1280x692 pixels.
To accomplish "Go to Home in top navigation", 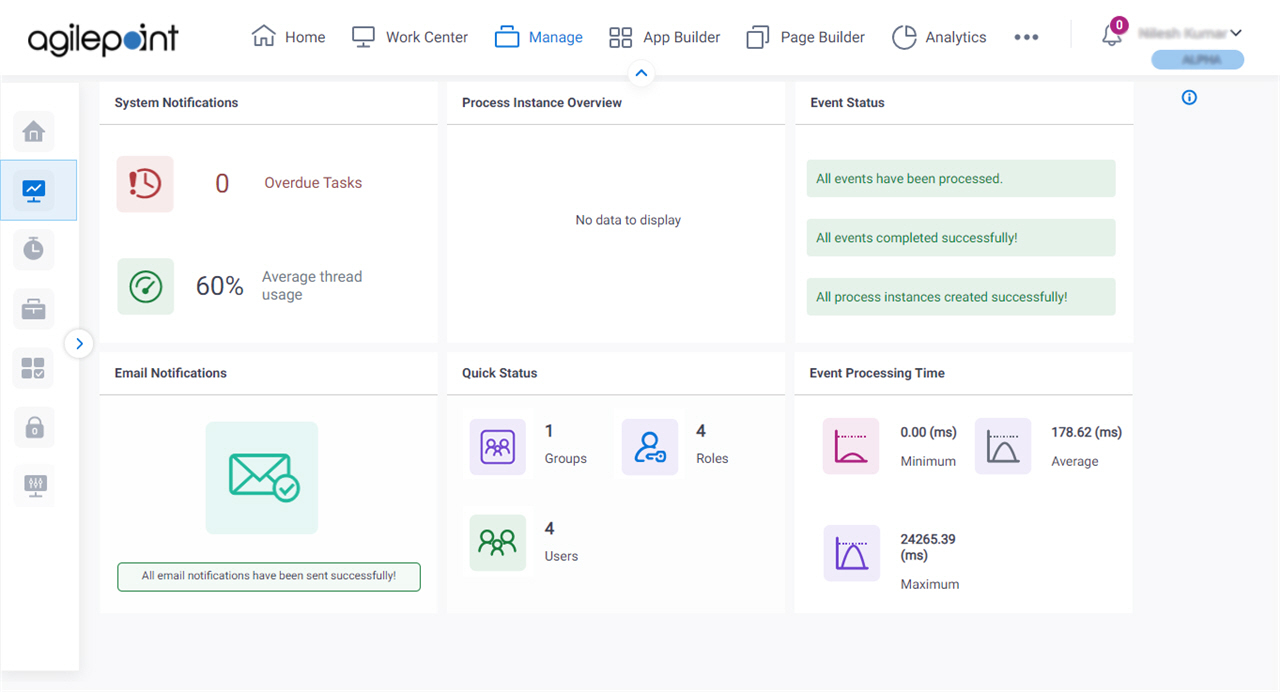I will click(x=289, y=37).
